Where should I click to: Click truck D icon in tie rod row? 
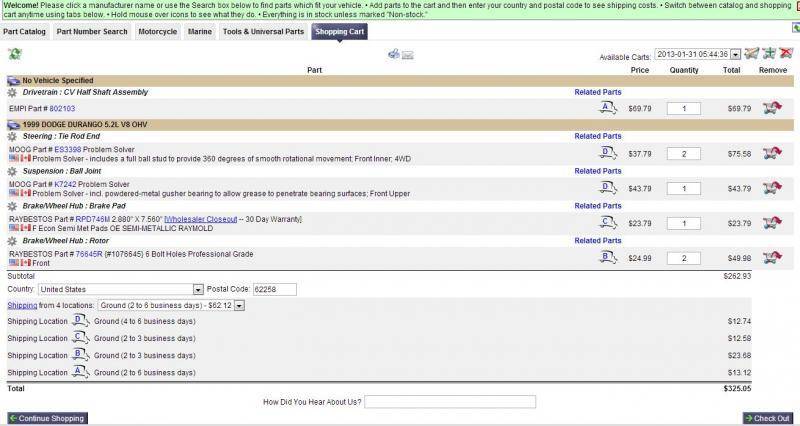pyautogui.click(x=607, y=153)
